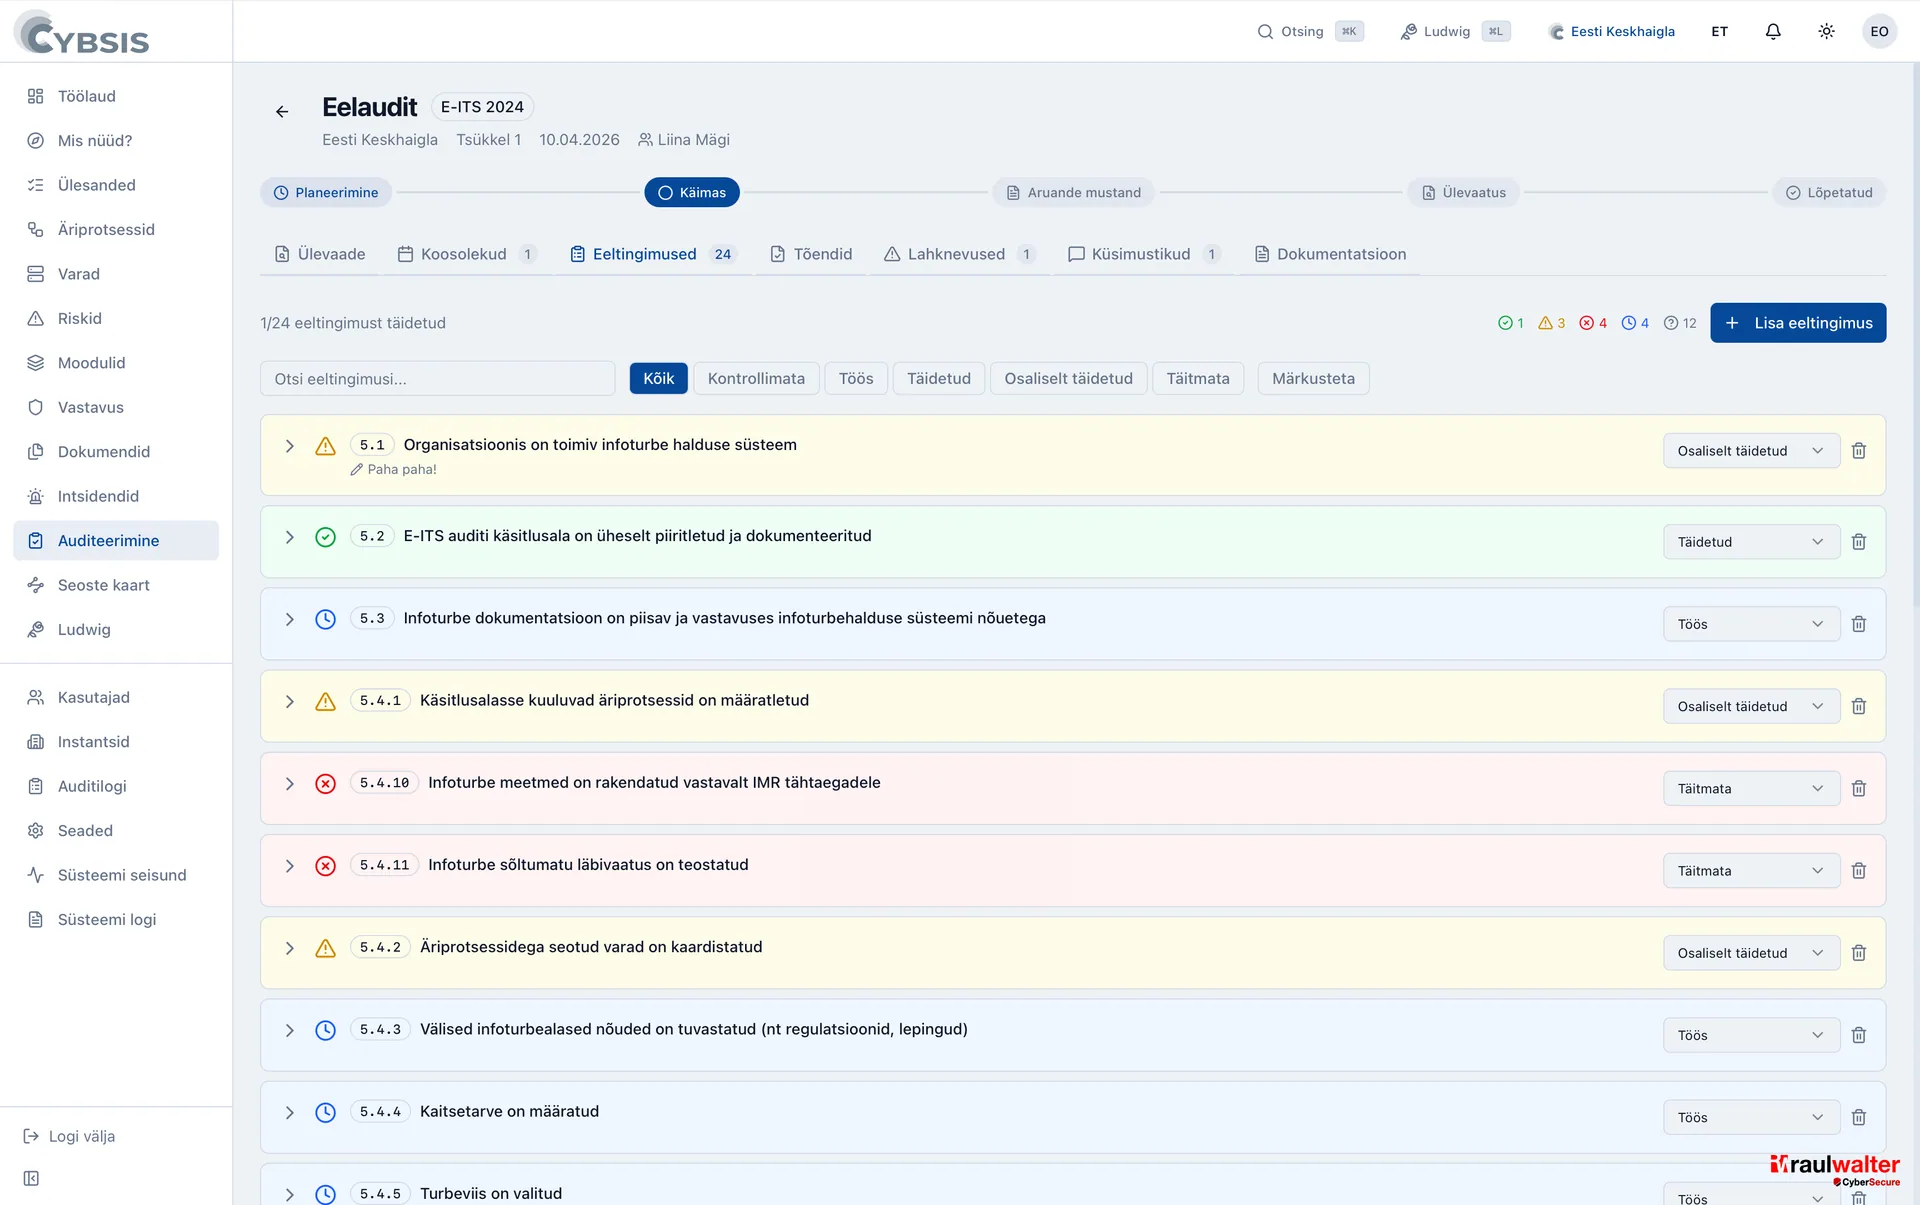Filter requirements by Osaliselt täidetud
The width and height of the screenshot is (1920, 1205).
coord(1068,379)
